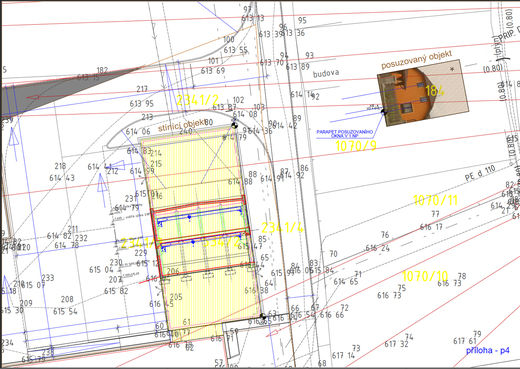Click the survey point marker at the yellow roof's bottom-right corner
Image resolution: width=520 pixels, height=369 pixels.
click(263, 316)
